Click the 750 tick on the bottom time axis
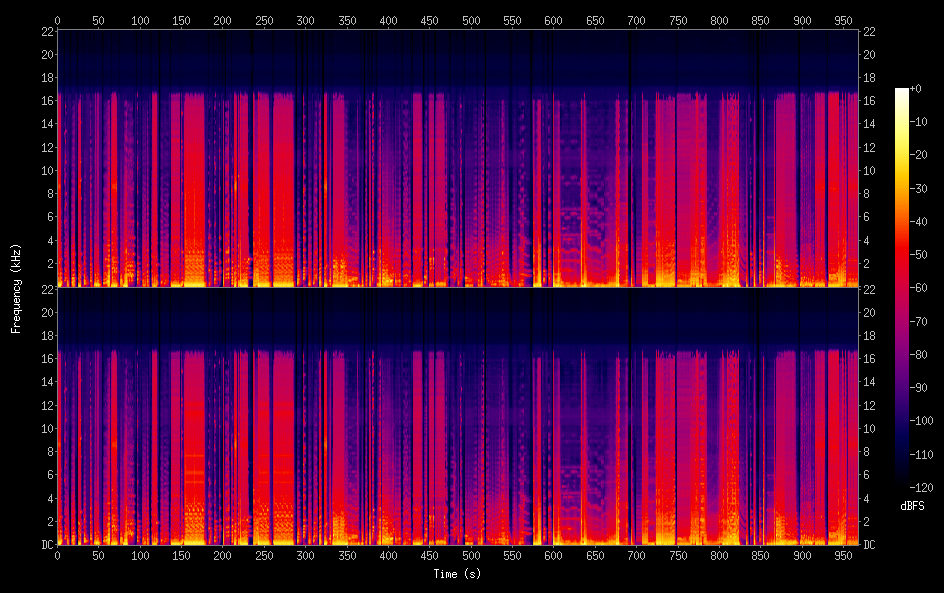This screenshot has height=593, width=944. click(677, 555)
